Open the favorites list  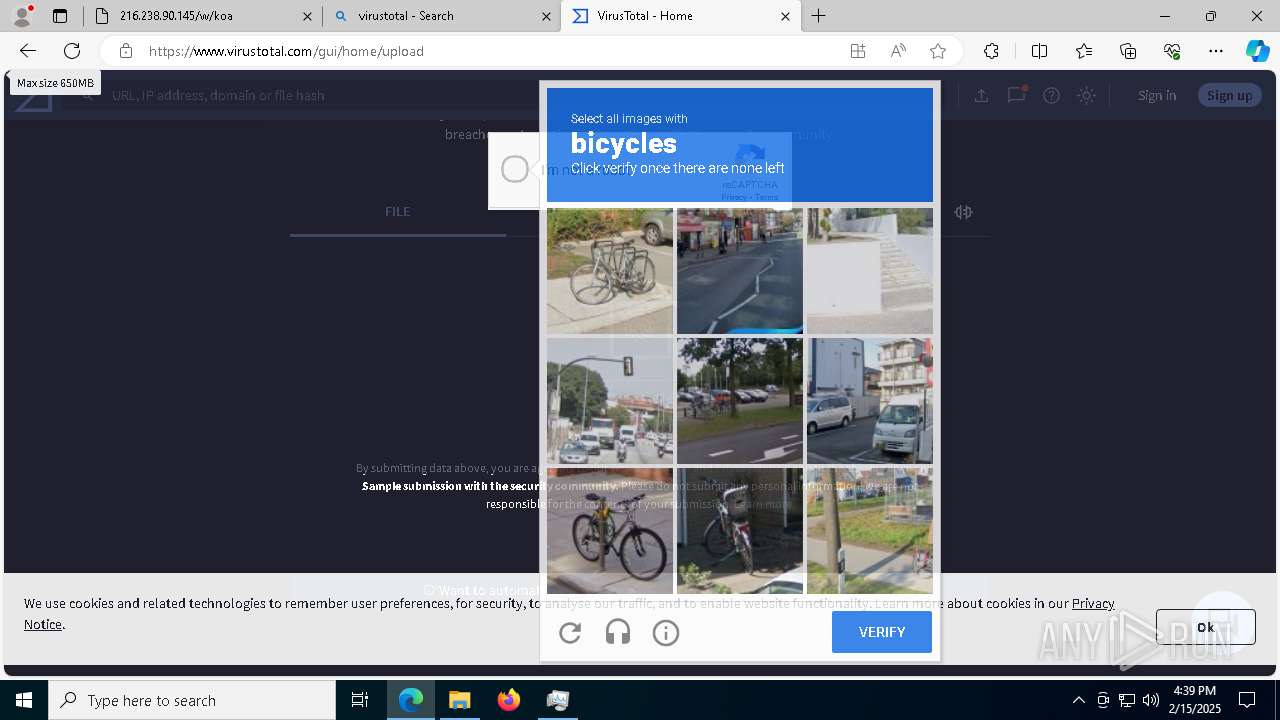click(x=1084, y=51)
